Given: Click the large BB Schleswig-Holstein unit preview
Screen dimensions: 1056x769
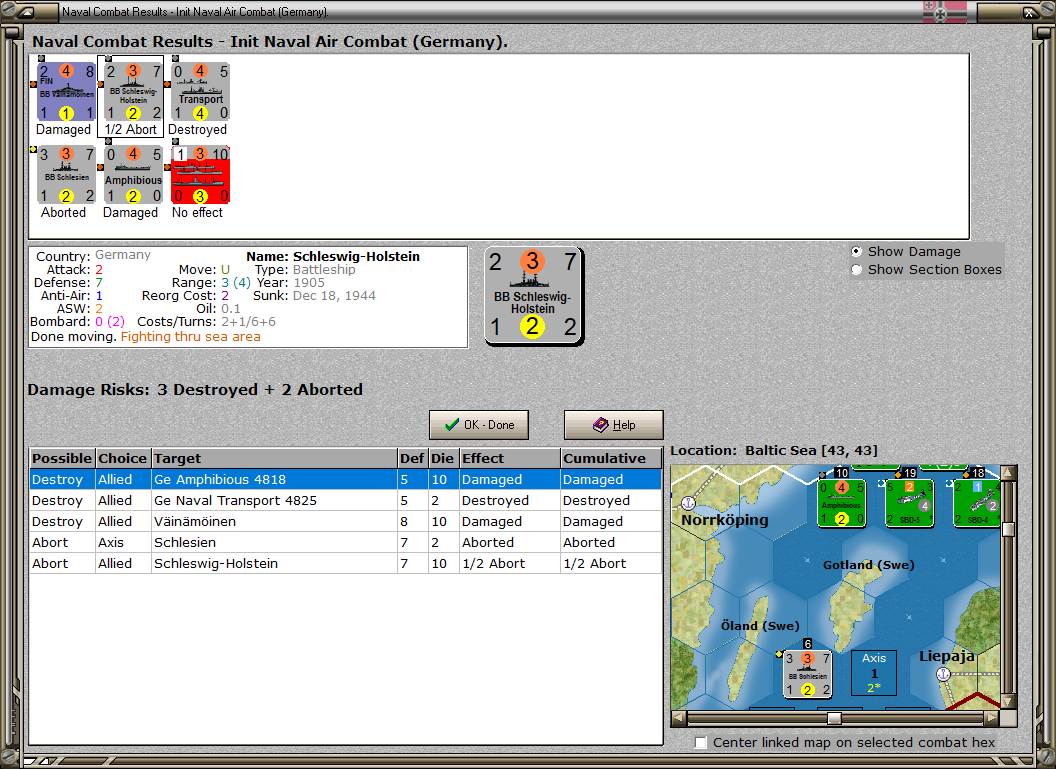Looking at the screenshot, I should coord(533,296).
